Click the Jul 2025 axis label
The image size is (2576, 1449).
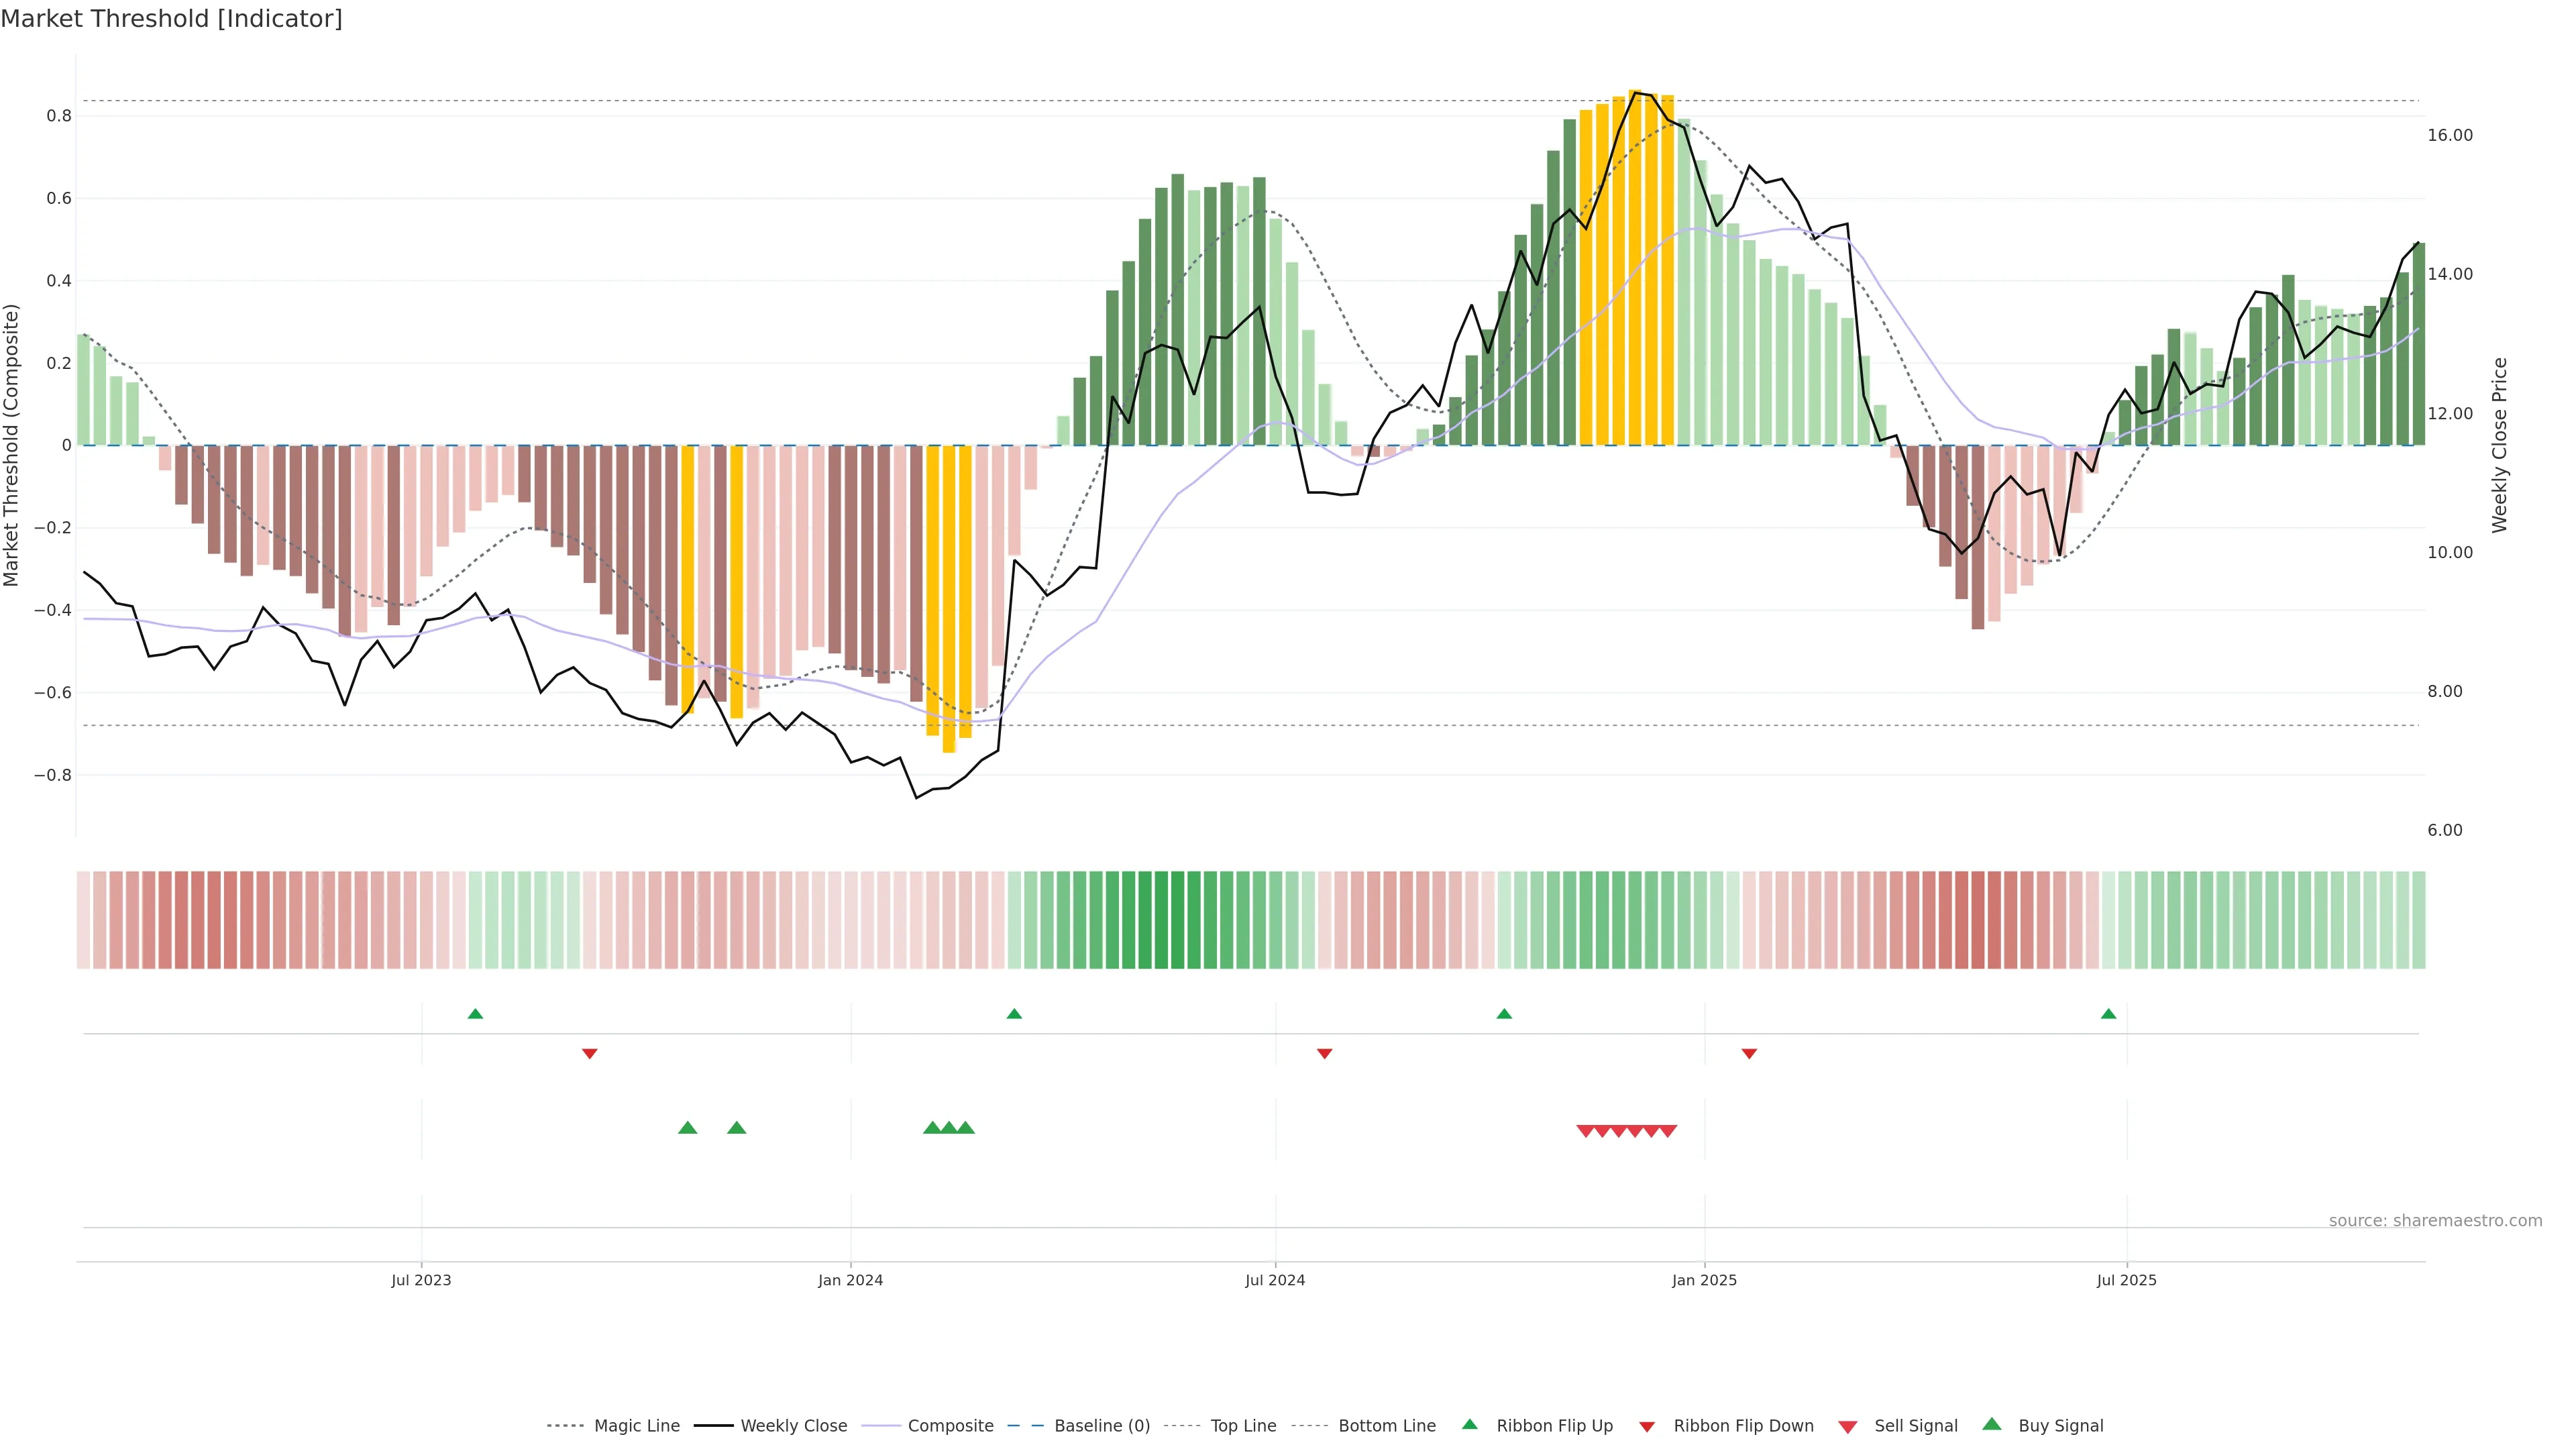coord(2126,1280)
